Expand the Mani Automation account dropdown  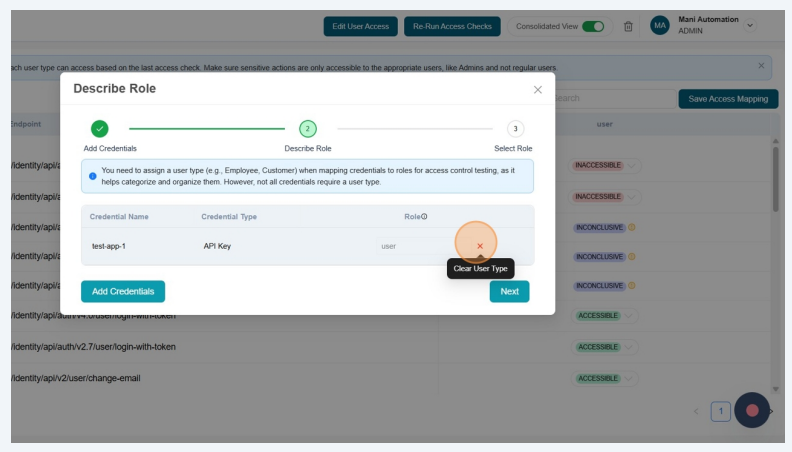(751, 25)
